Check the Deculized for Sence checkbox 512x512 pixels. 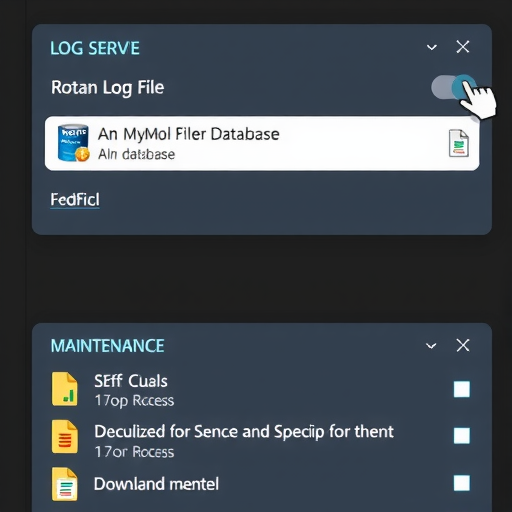(462, 436)
